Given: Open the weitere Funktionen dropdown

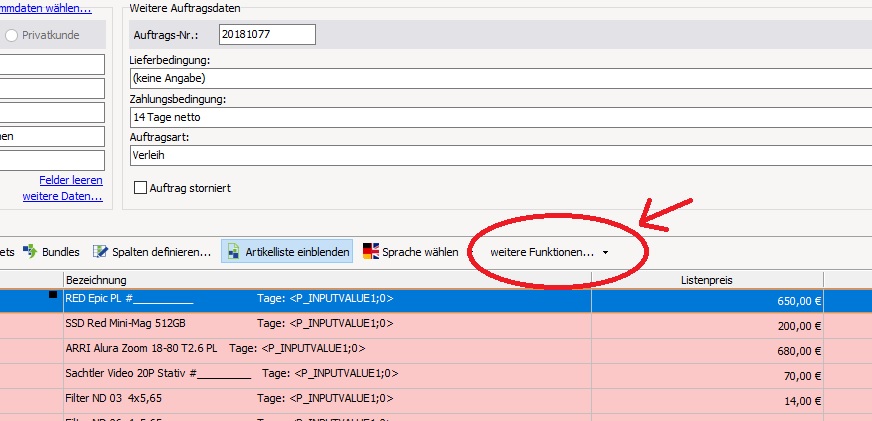Looking at the screenshot, I should (x=549, y=252).
